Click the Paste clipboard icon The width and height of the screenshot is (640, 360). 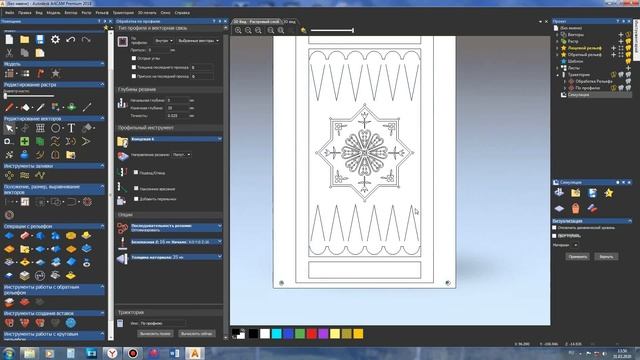point(40,53)
